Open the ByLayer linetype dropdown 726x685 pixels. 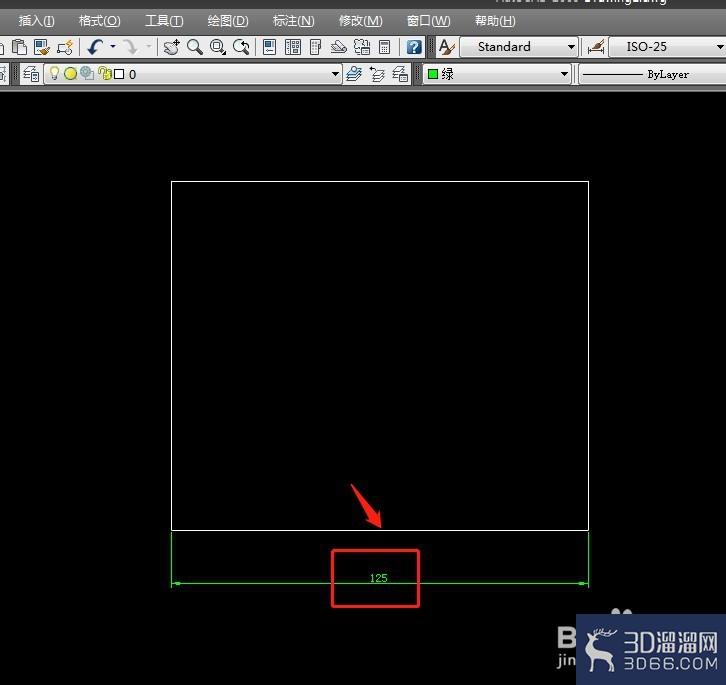tap(653, 74)
